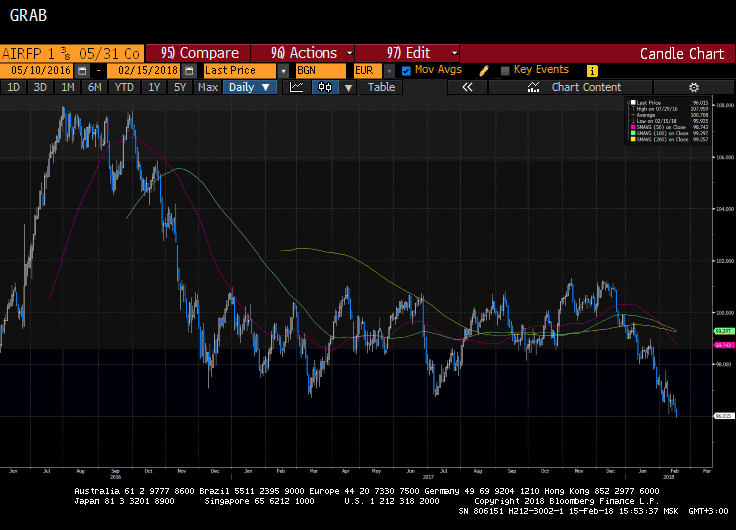Image resolution: width=736 pixels, height=530 pixels.
Task: Edit the end date 02/15/2018 field
Action: [x=144, y=71]
